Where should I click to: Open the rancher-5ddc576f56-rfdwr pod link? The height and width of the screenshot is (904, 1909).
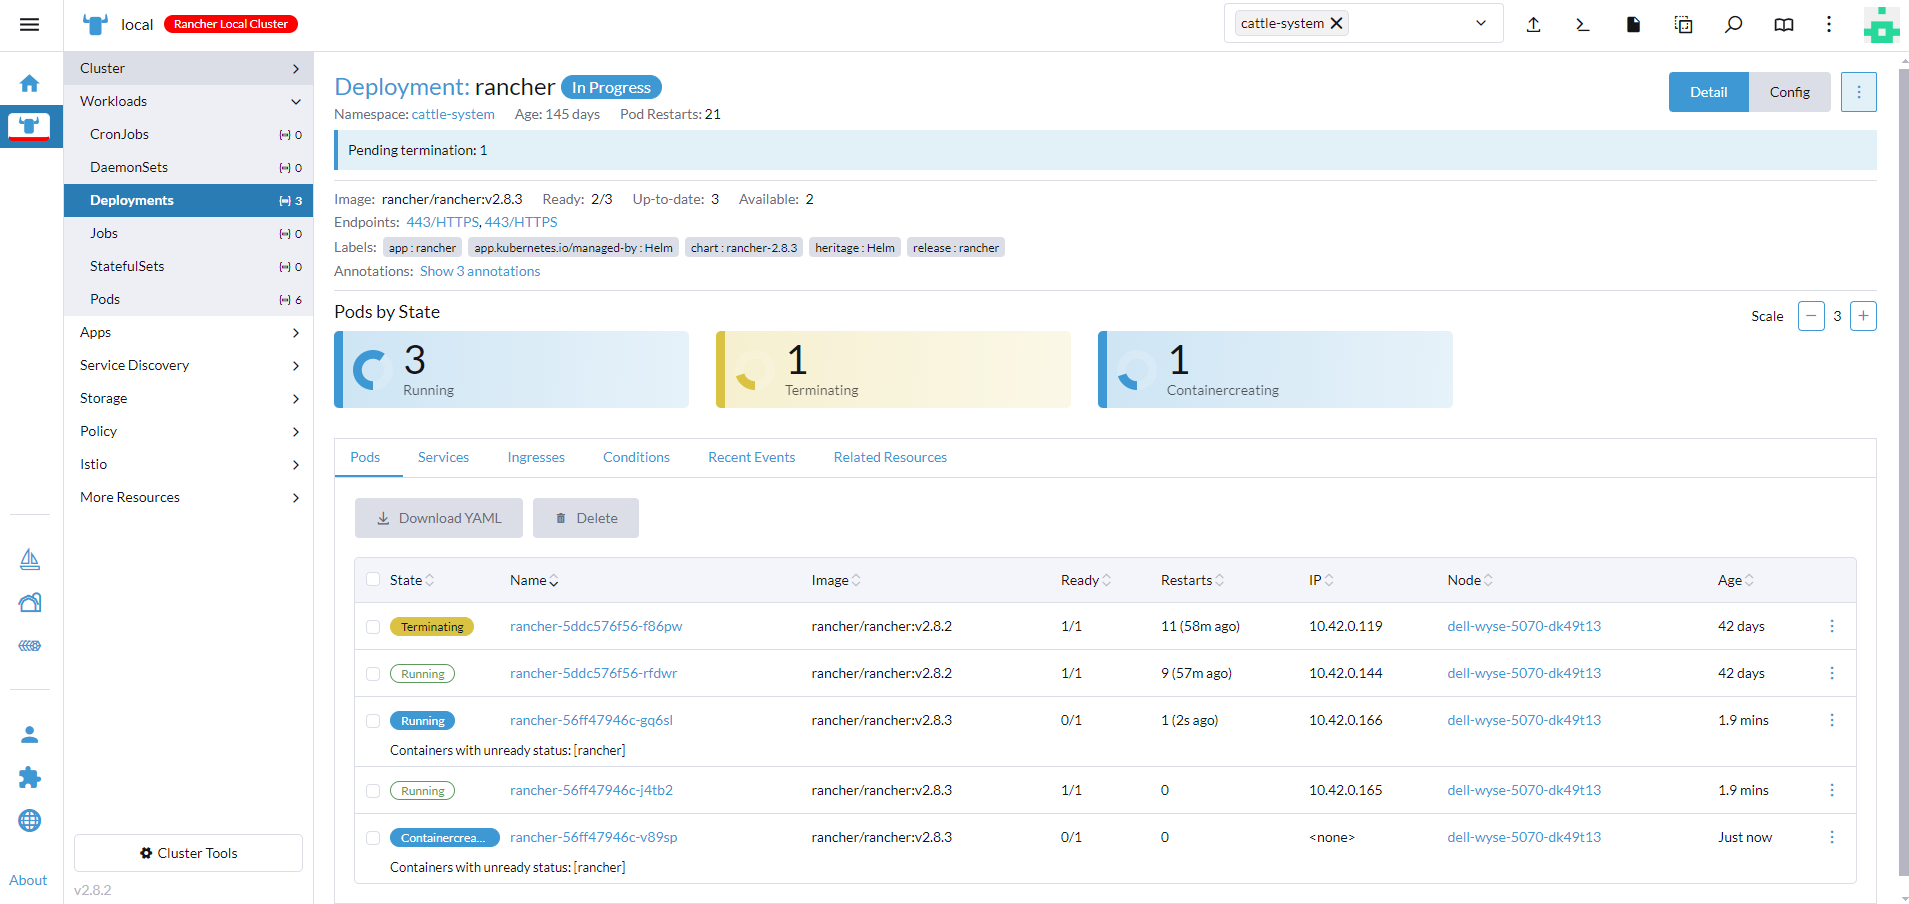(593, 673)
